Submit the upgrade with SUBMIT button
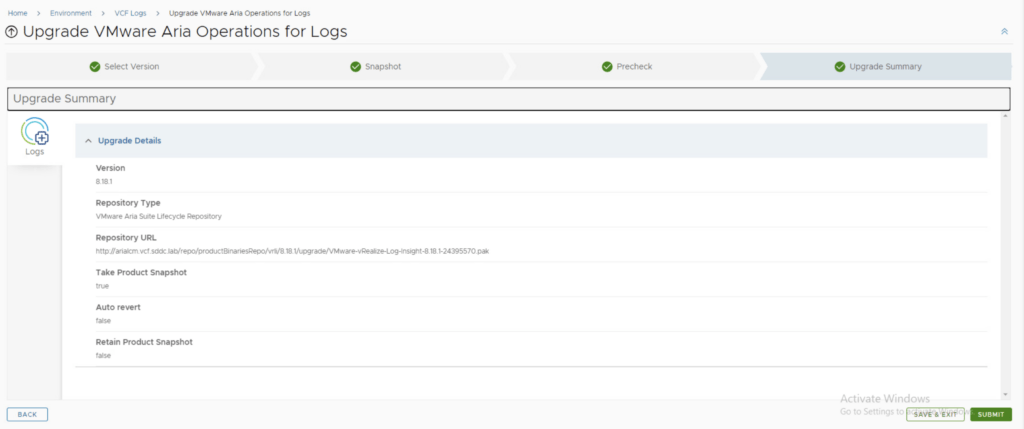 (990, 414)
